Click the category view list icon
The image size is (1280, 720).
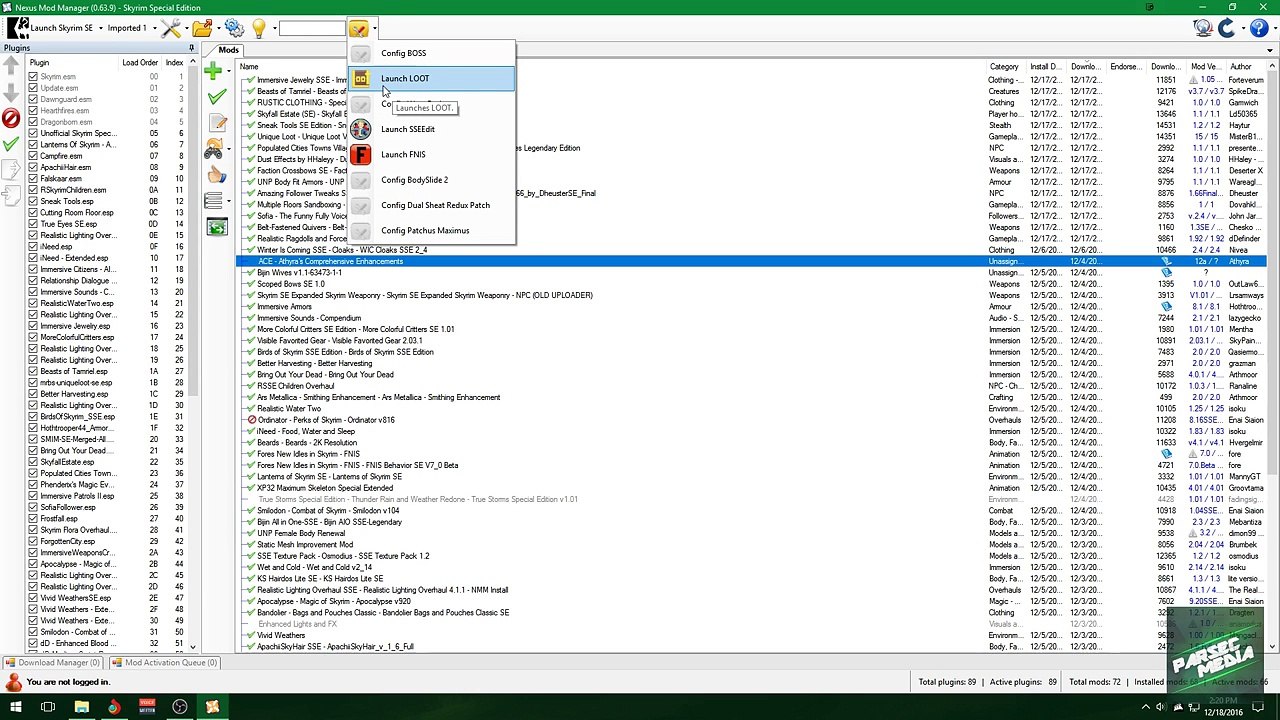point(213,201)
